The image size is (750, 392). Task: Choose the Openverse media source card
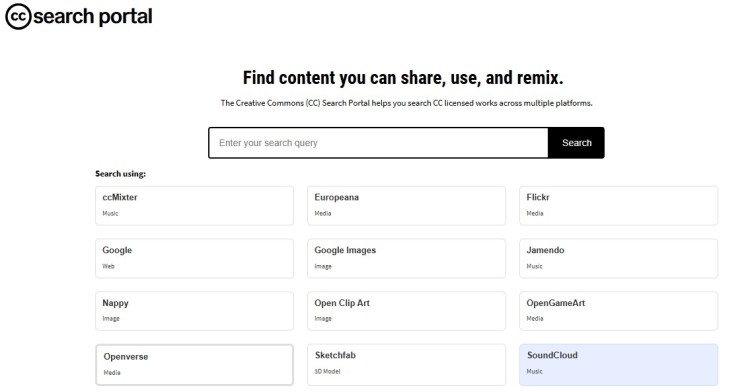pyautogui.click(x=194, y=364)
